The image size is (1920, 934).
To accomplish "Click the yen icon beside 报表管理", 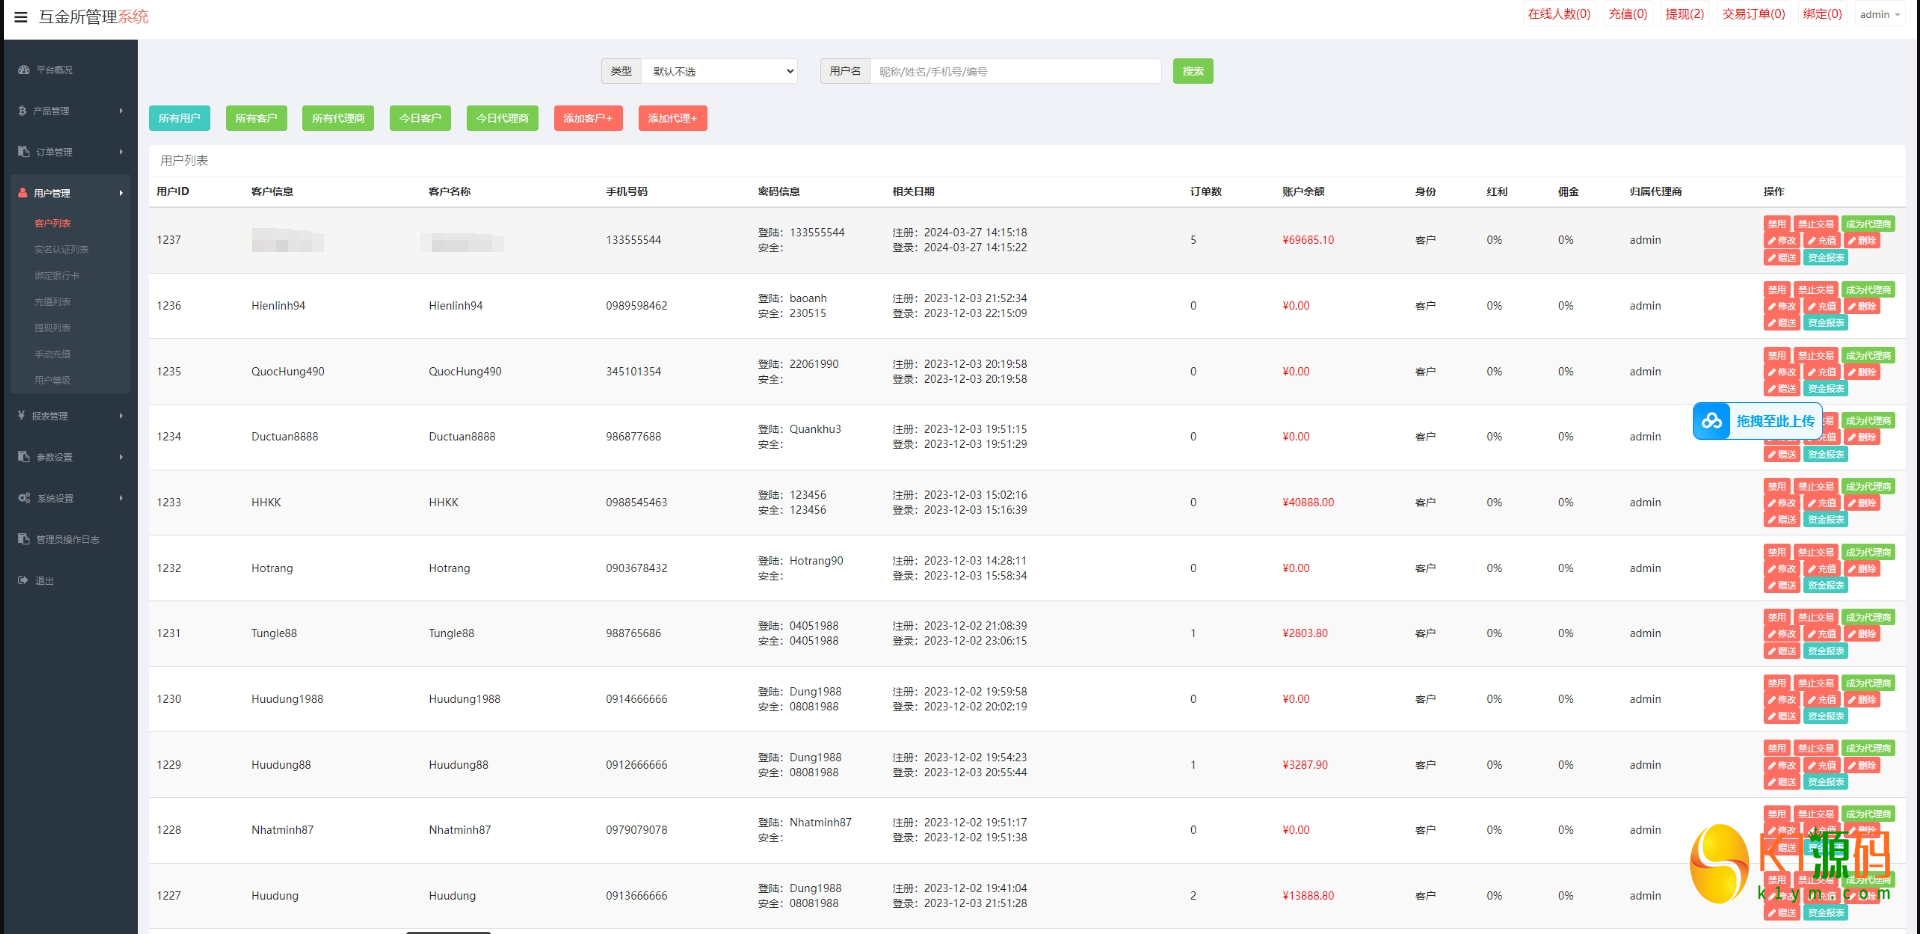I will pos(22,416).
